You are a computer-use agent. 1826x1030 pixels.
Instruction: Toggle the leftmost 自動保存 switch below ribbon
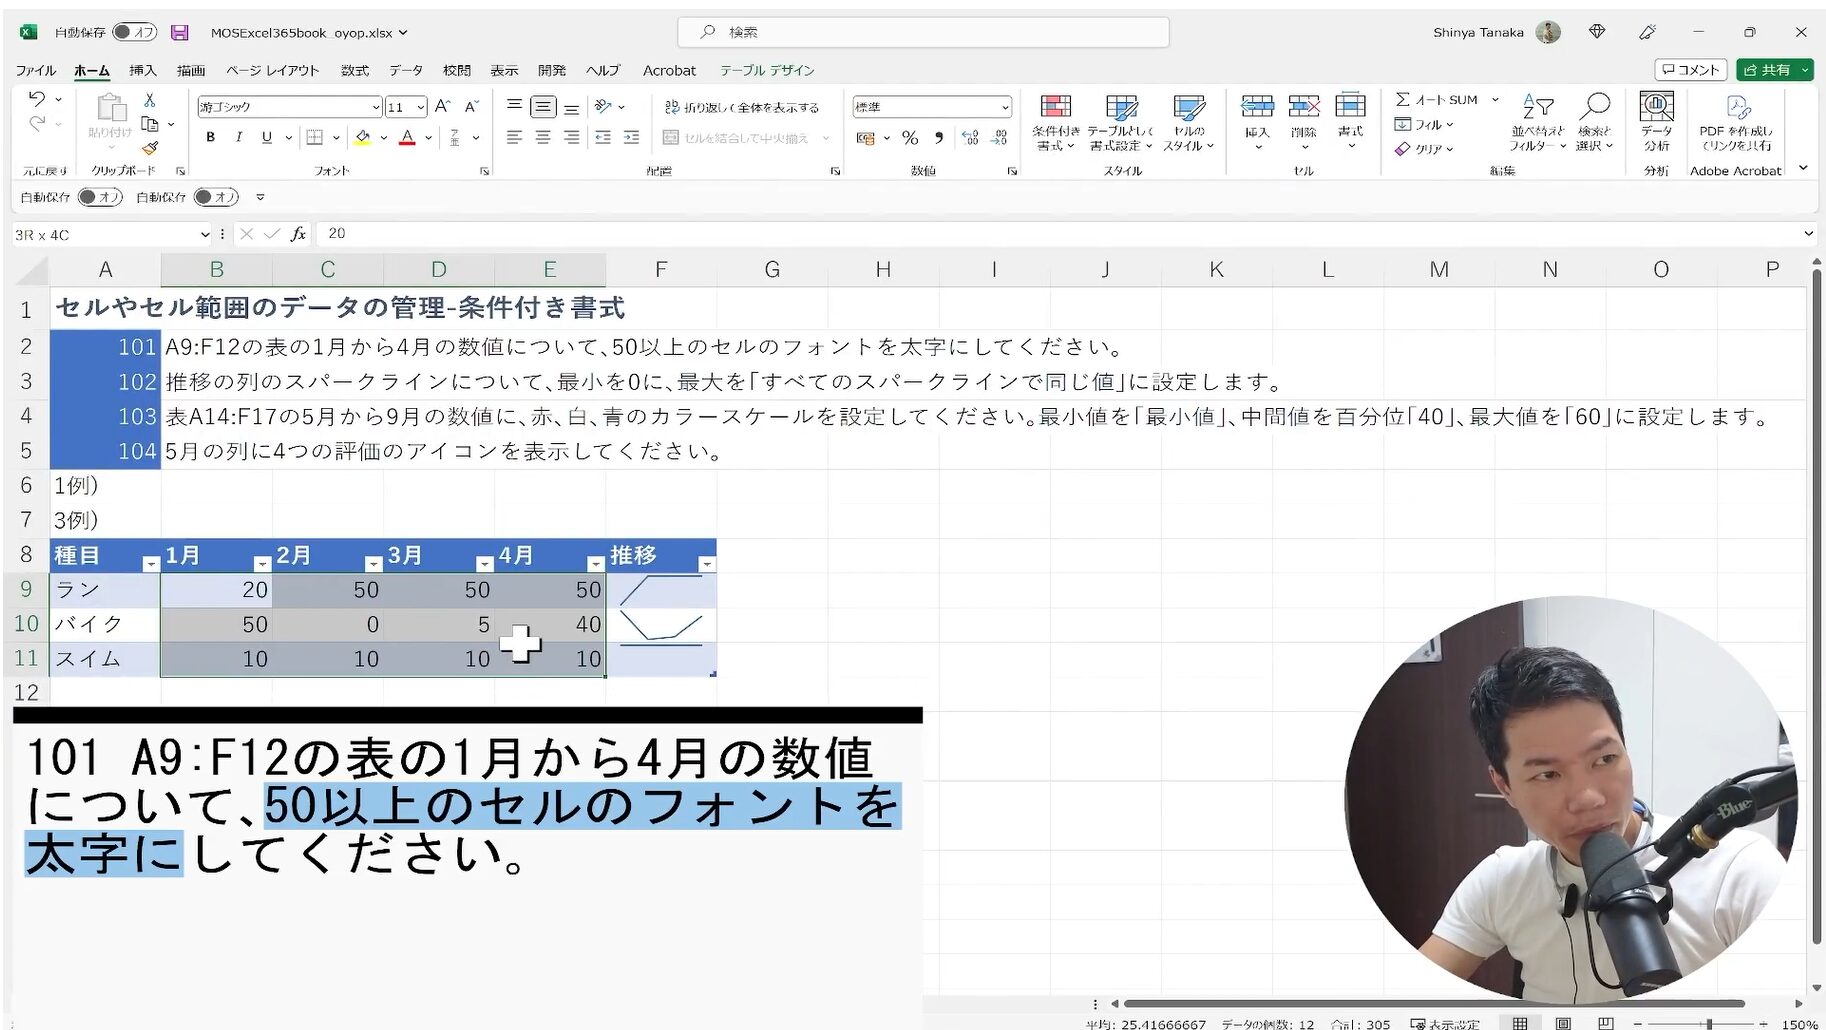(x=100, y=197)
